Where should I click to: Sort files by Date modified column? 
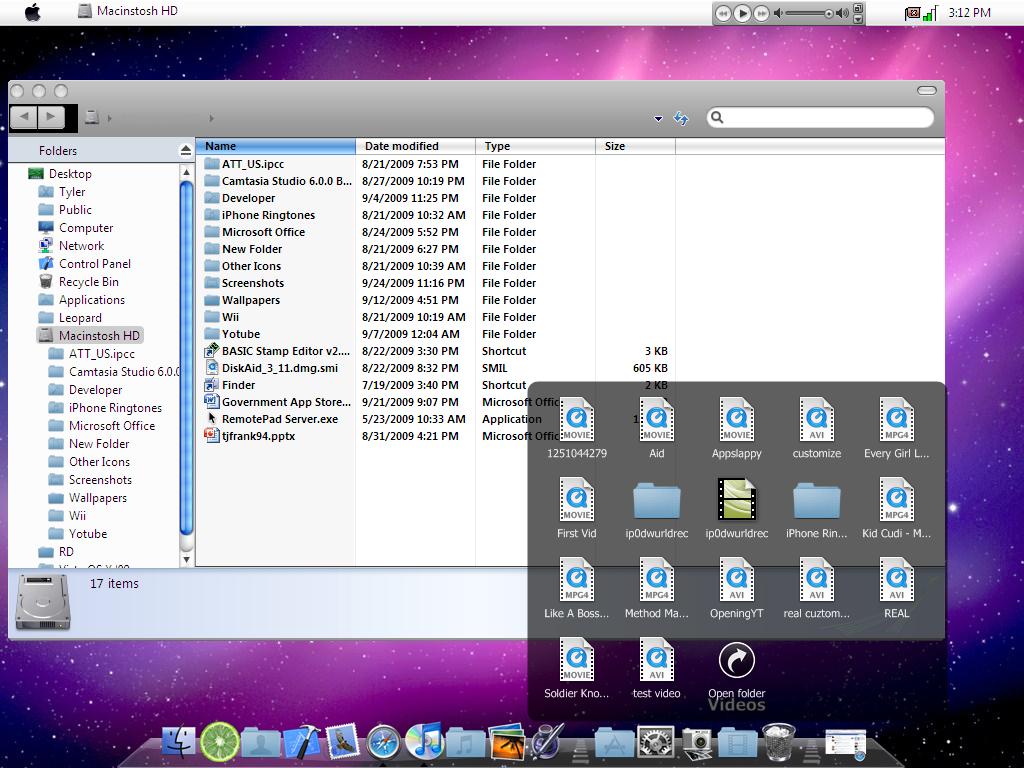pyautogui.click(x=415, y=146)
